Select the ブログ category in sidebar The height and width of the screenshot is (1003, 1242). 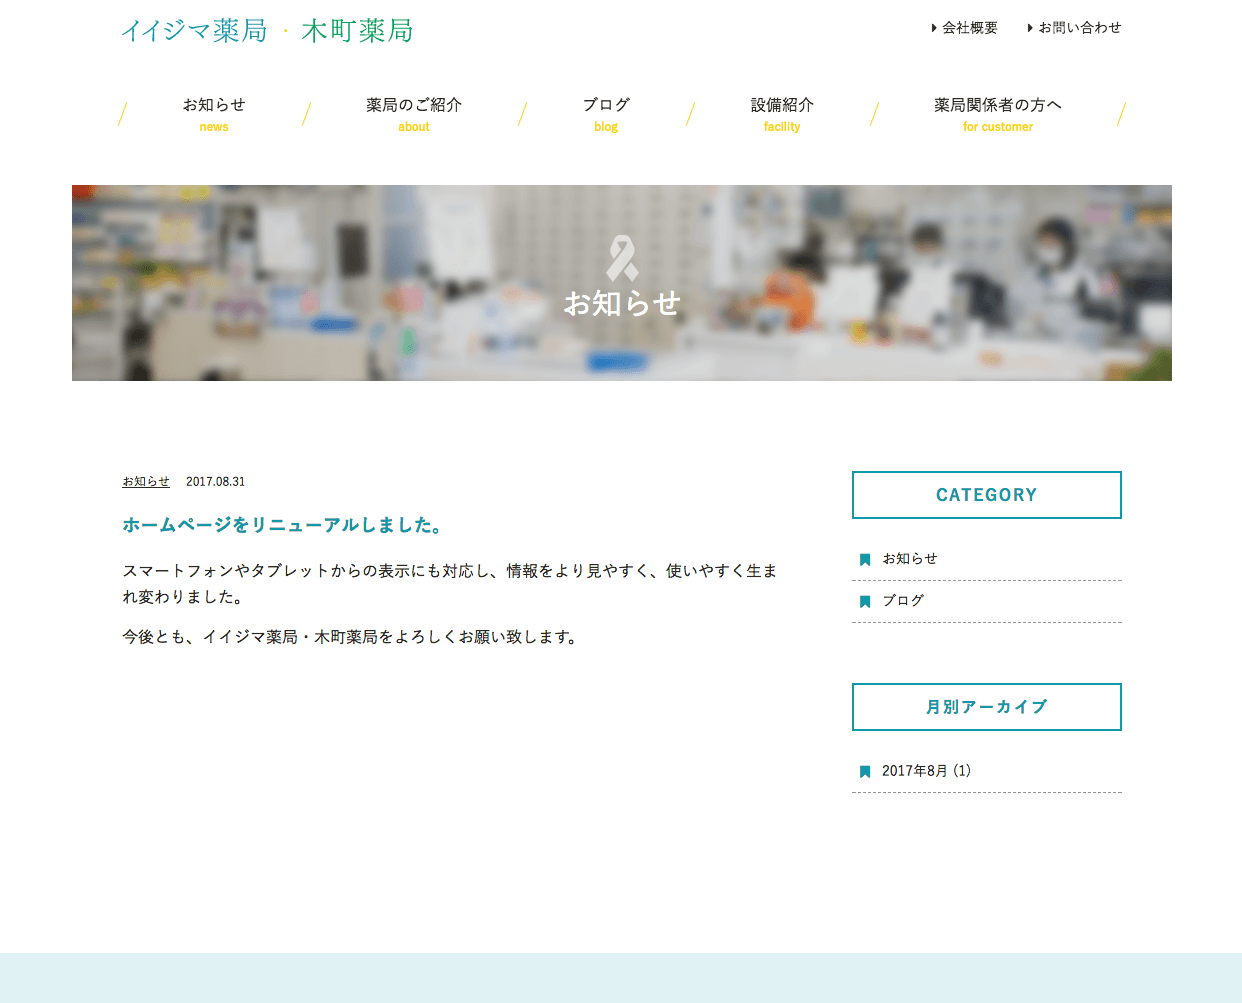coord(903,601)
